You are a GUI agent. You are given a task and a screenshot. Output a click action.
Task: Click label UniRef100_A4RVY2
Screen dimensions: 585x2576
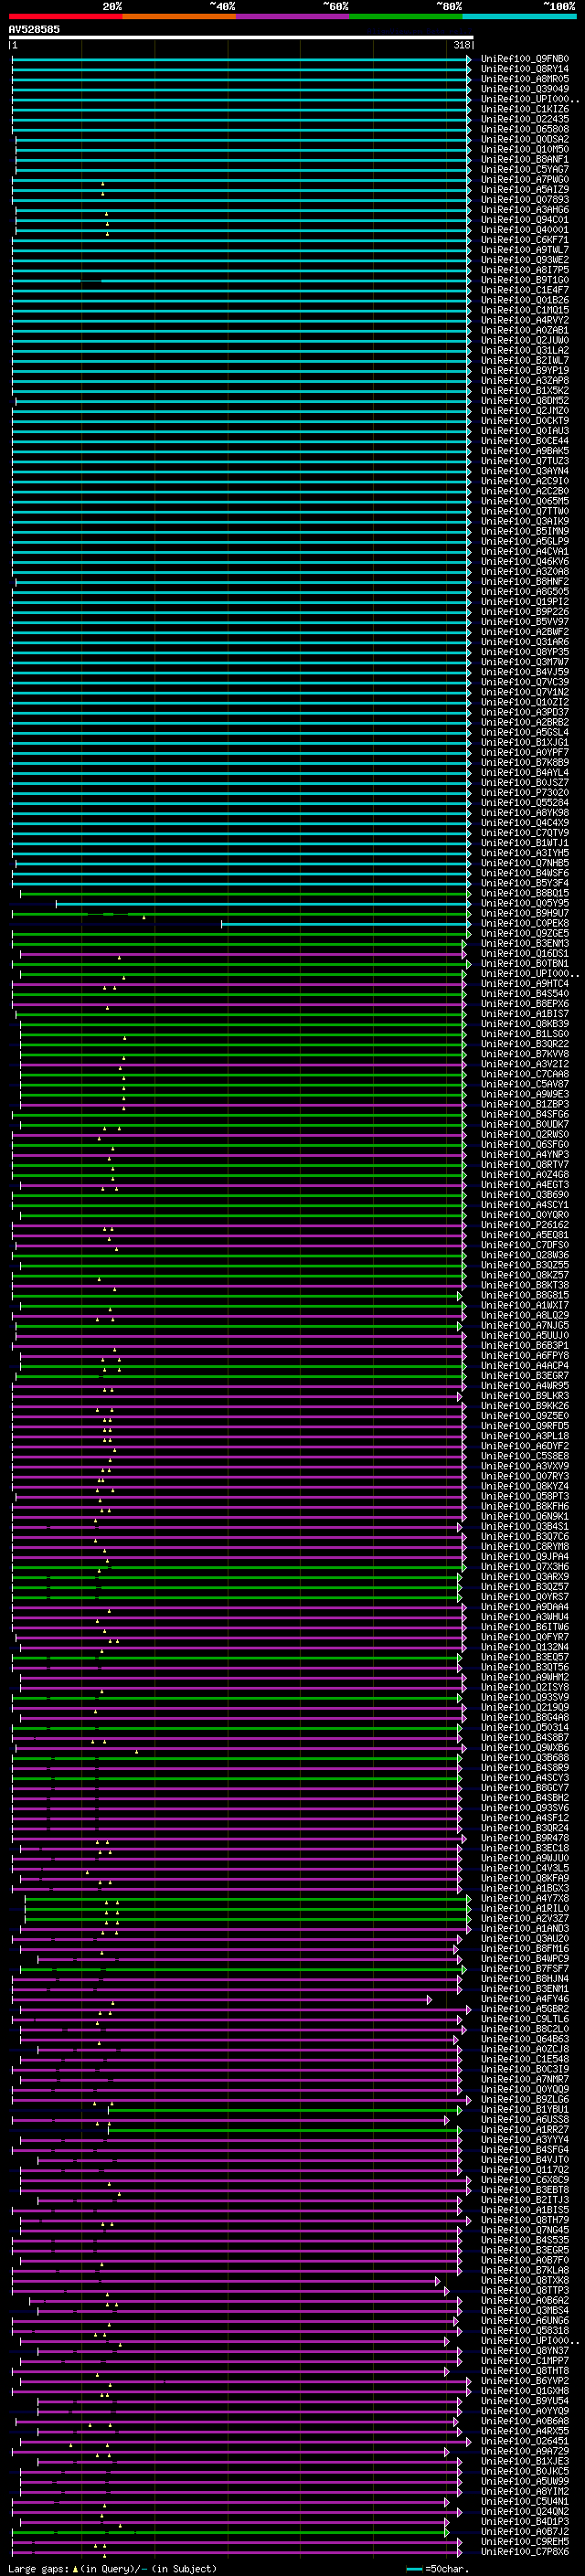tap(525, 320)
